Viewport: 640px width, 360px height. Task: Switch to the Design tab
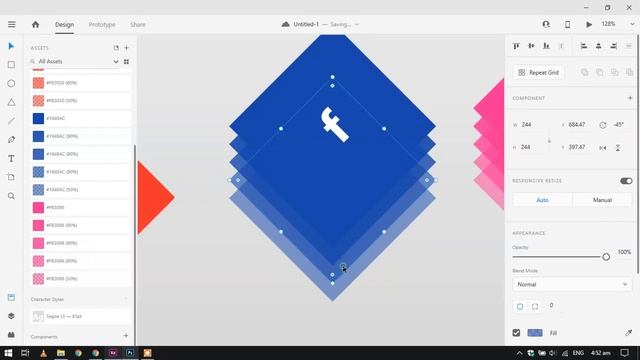pyautogui.click(x=64, y=24)
